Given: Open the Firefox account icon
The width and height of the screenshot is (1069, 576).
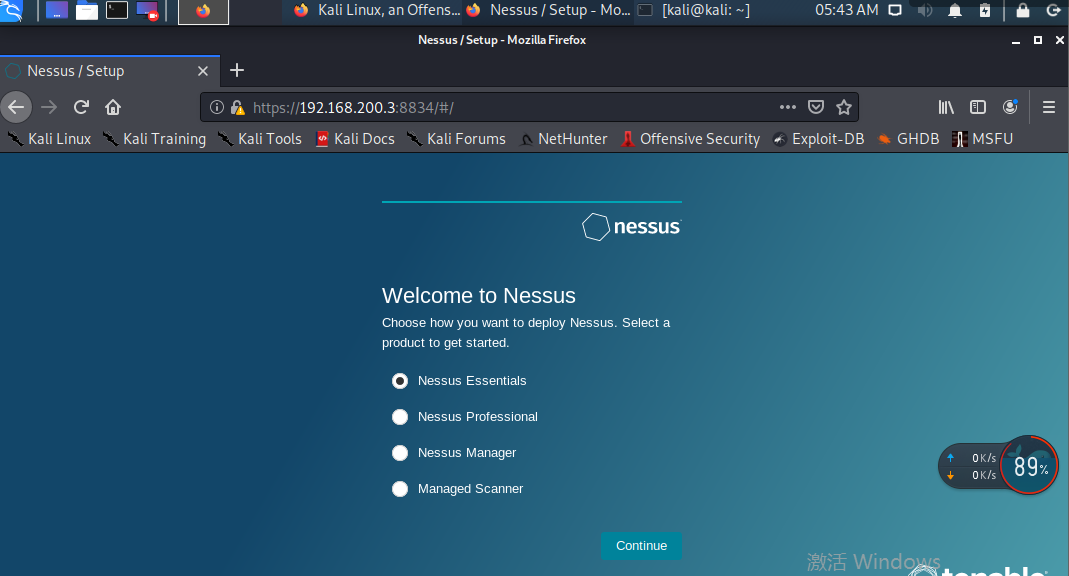Looking at the screenshot, I should click(x=1010, y=106).
